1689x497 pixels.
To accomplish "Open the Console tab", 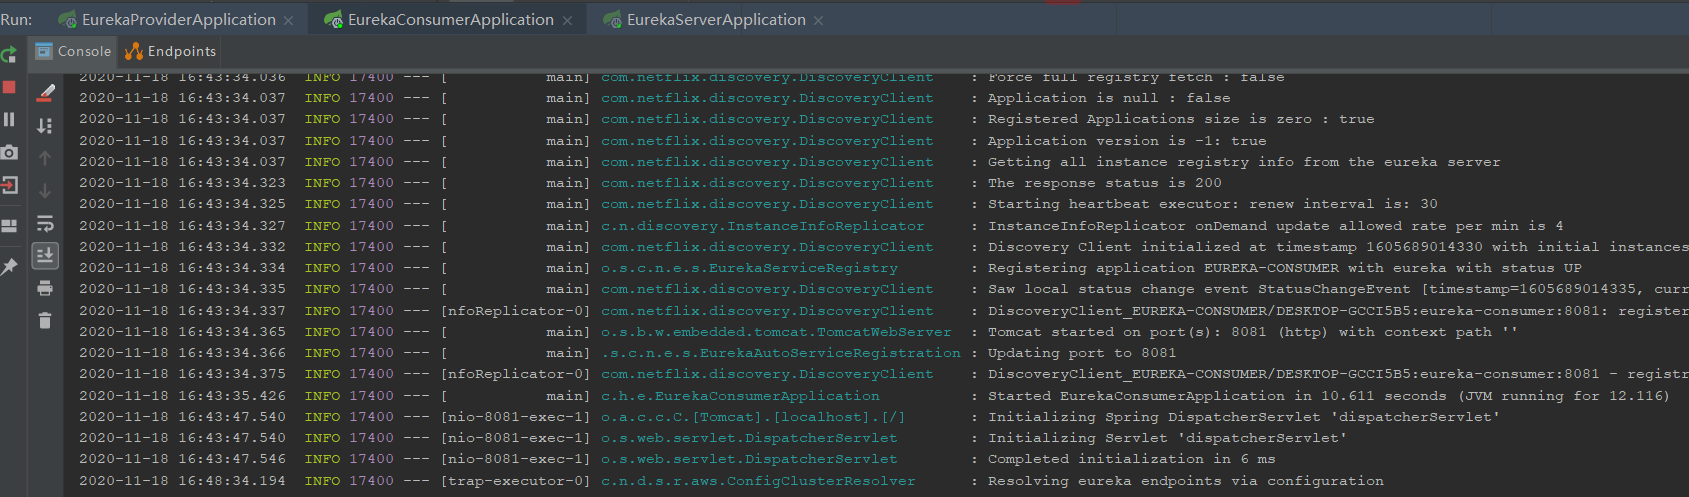I will (x=73, y=51).
